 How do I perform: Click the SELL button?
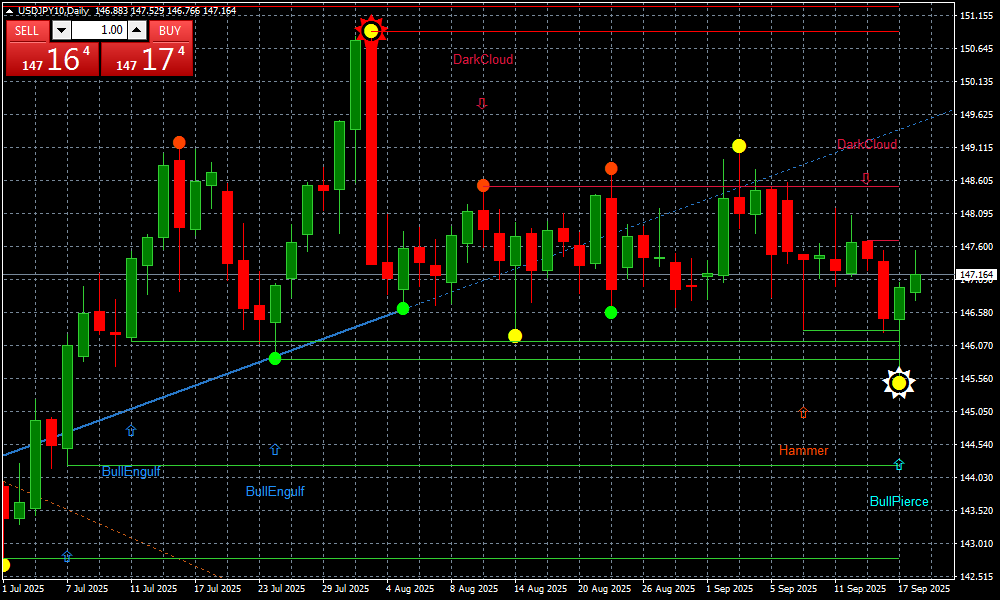[x=27, y=30]
